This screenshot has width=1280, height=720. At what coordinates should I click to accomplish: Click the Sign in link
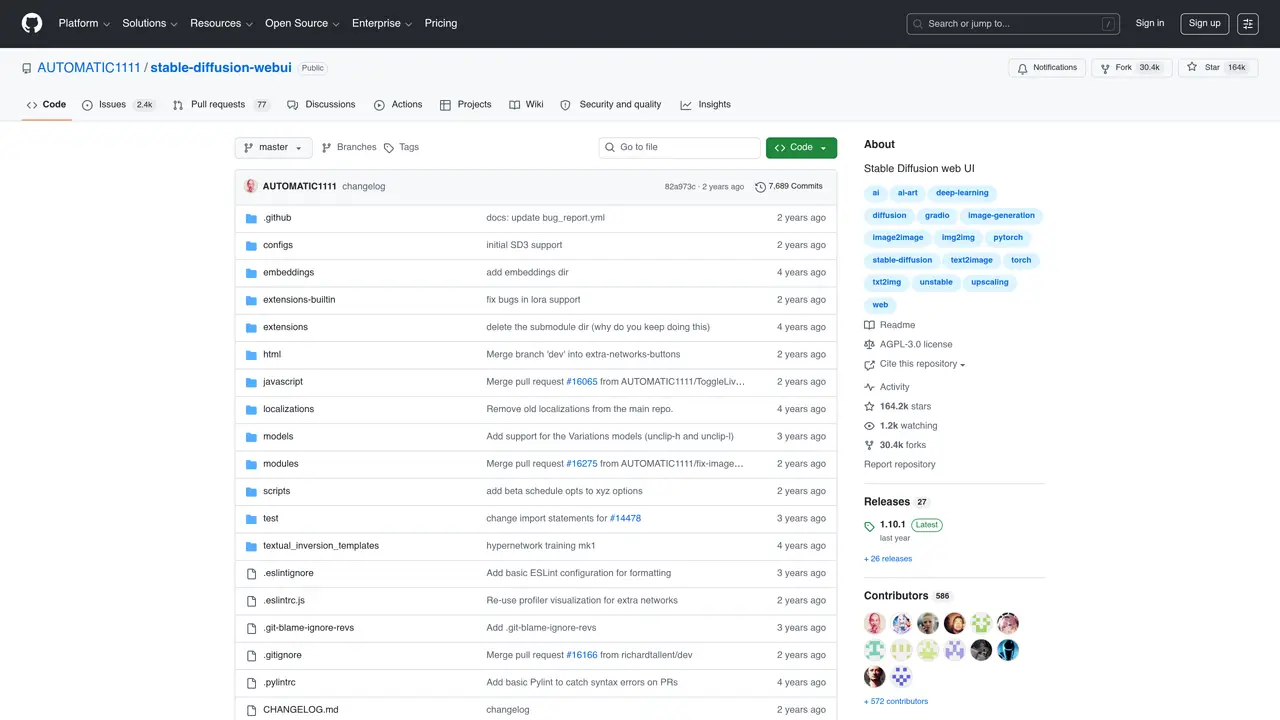pos(1150,23)
